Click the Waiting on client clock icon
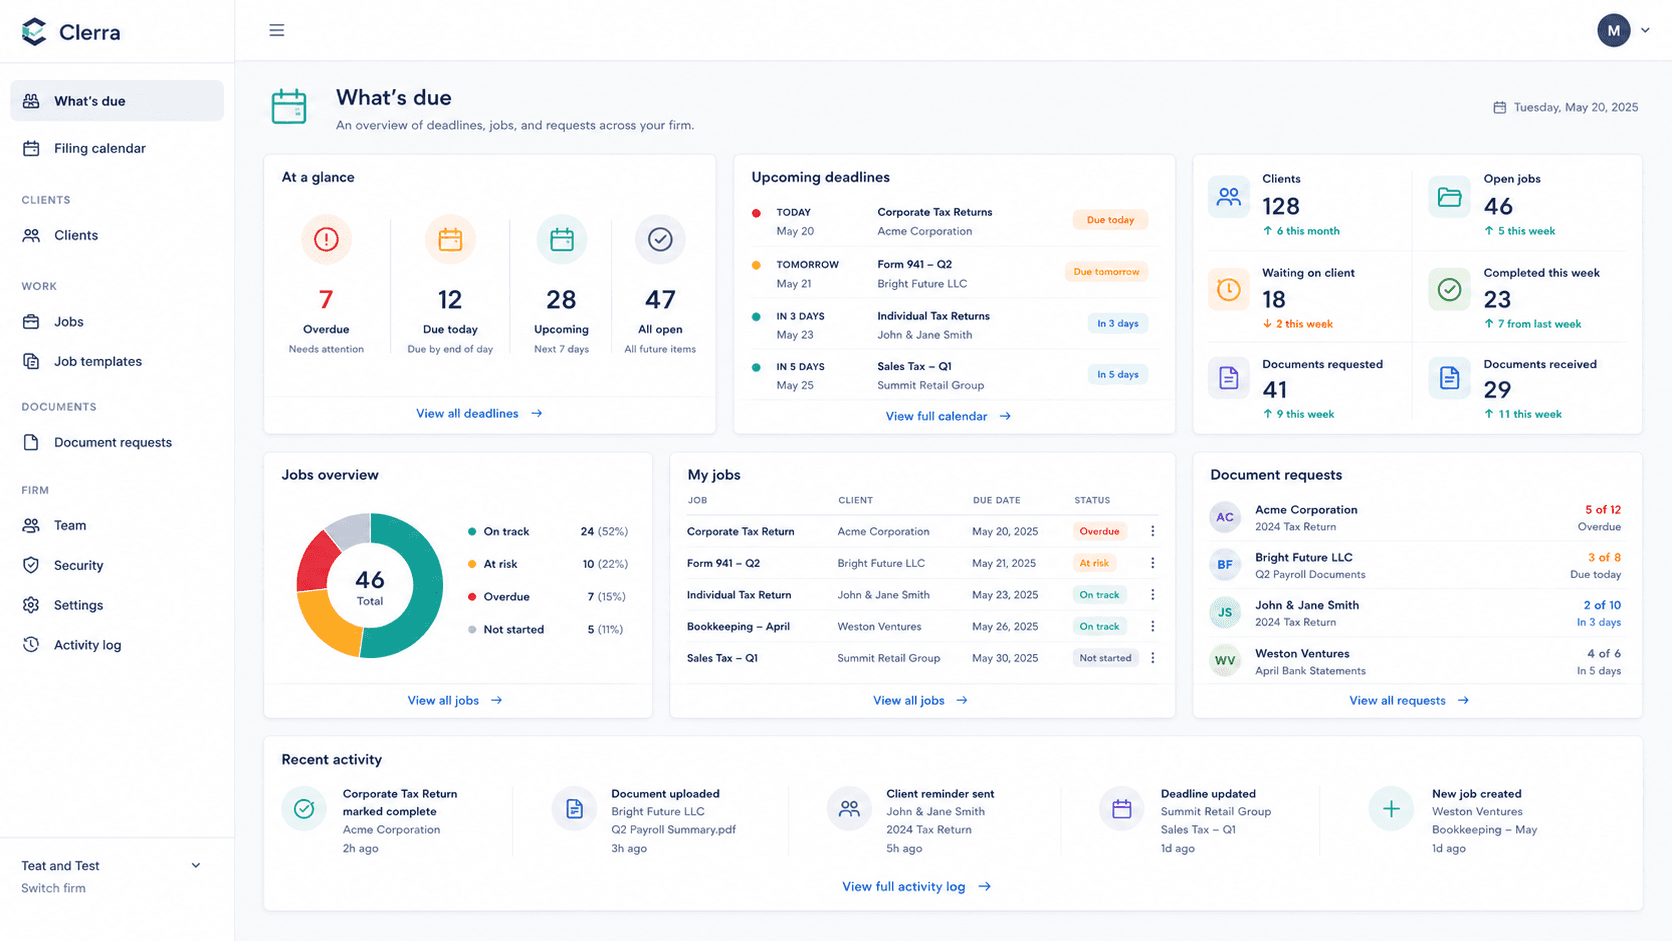The height and width of the screenshot is (941, 1672). 1229,290
